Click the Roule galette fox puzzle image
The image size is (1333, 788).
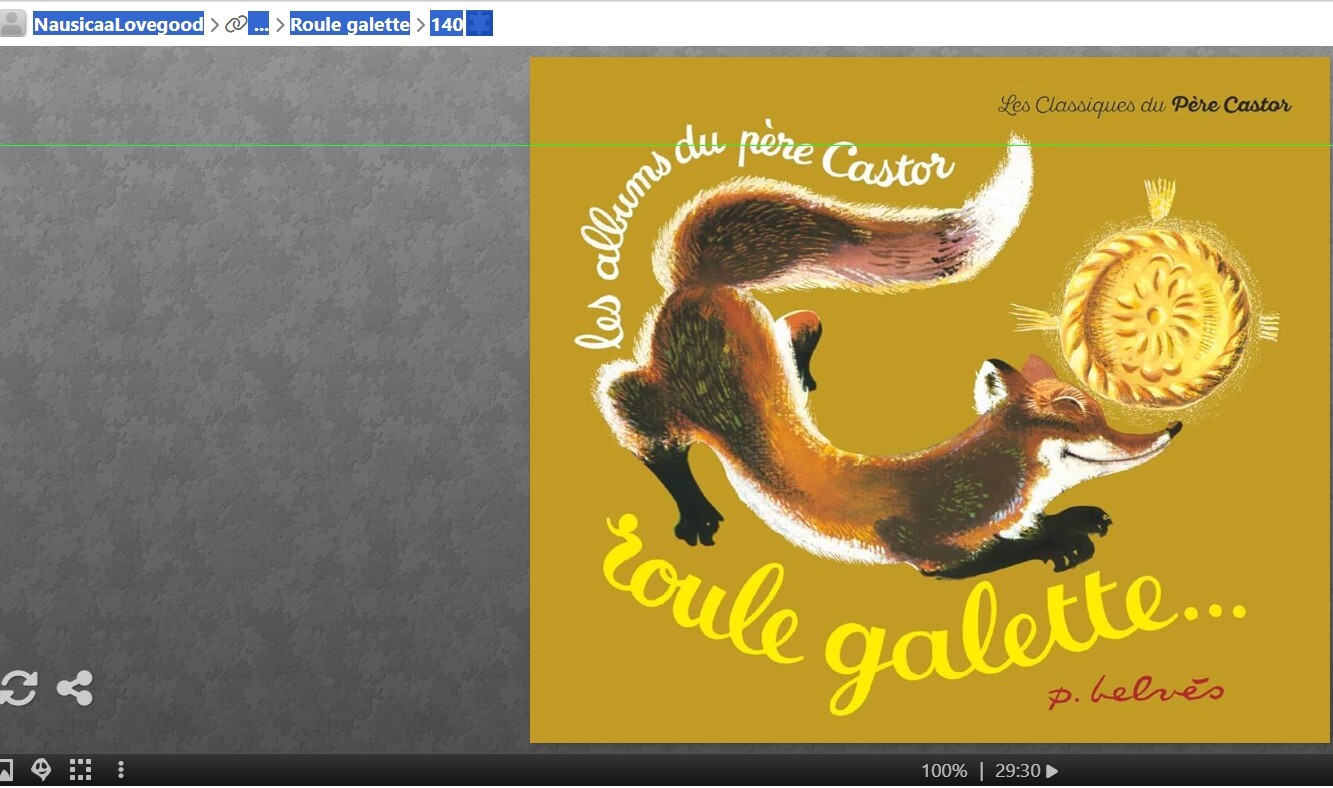930,400
